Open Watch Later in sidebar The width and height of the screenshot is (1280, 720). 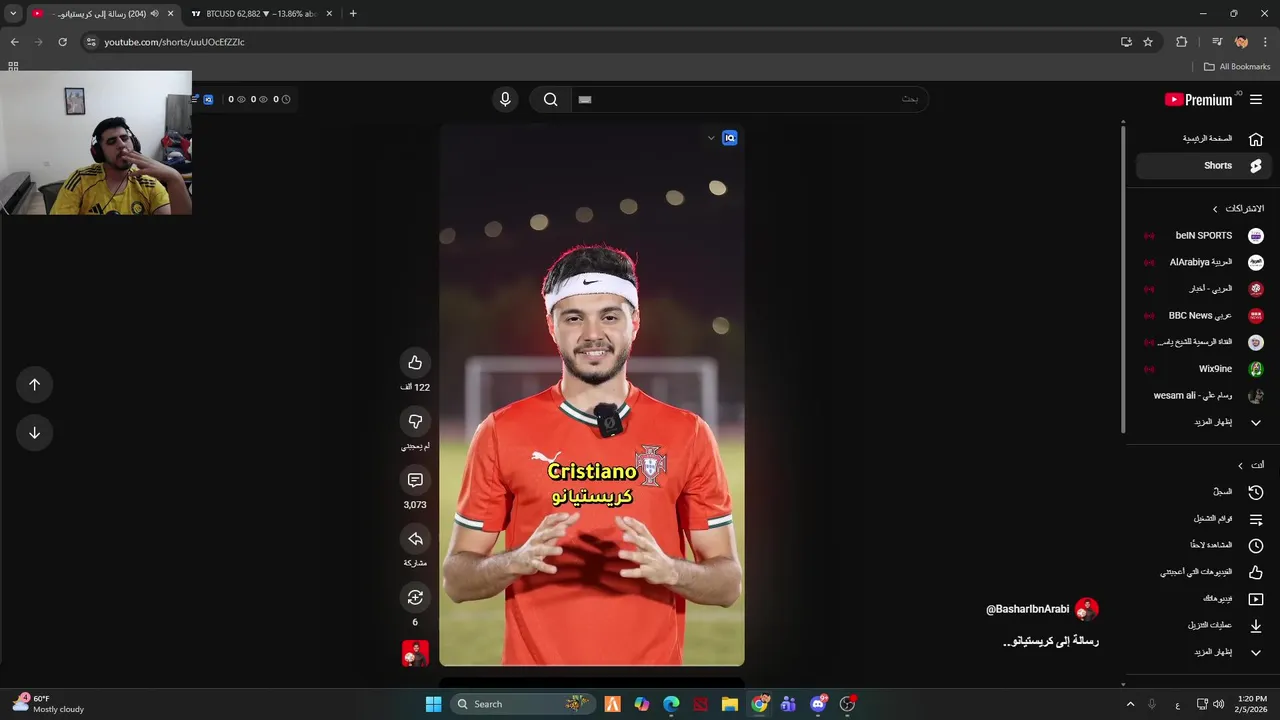click(x=1203, y=545)
